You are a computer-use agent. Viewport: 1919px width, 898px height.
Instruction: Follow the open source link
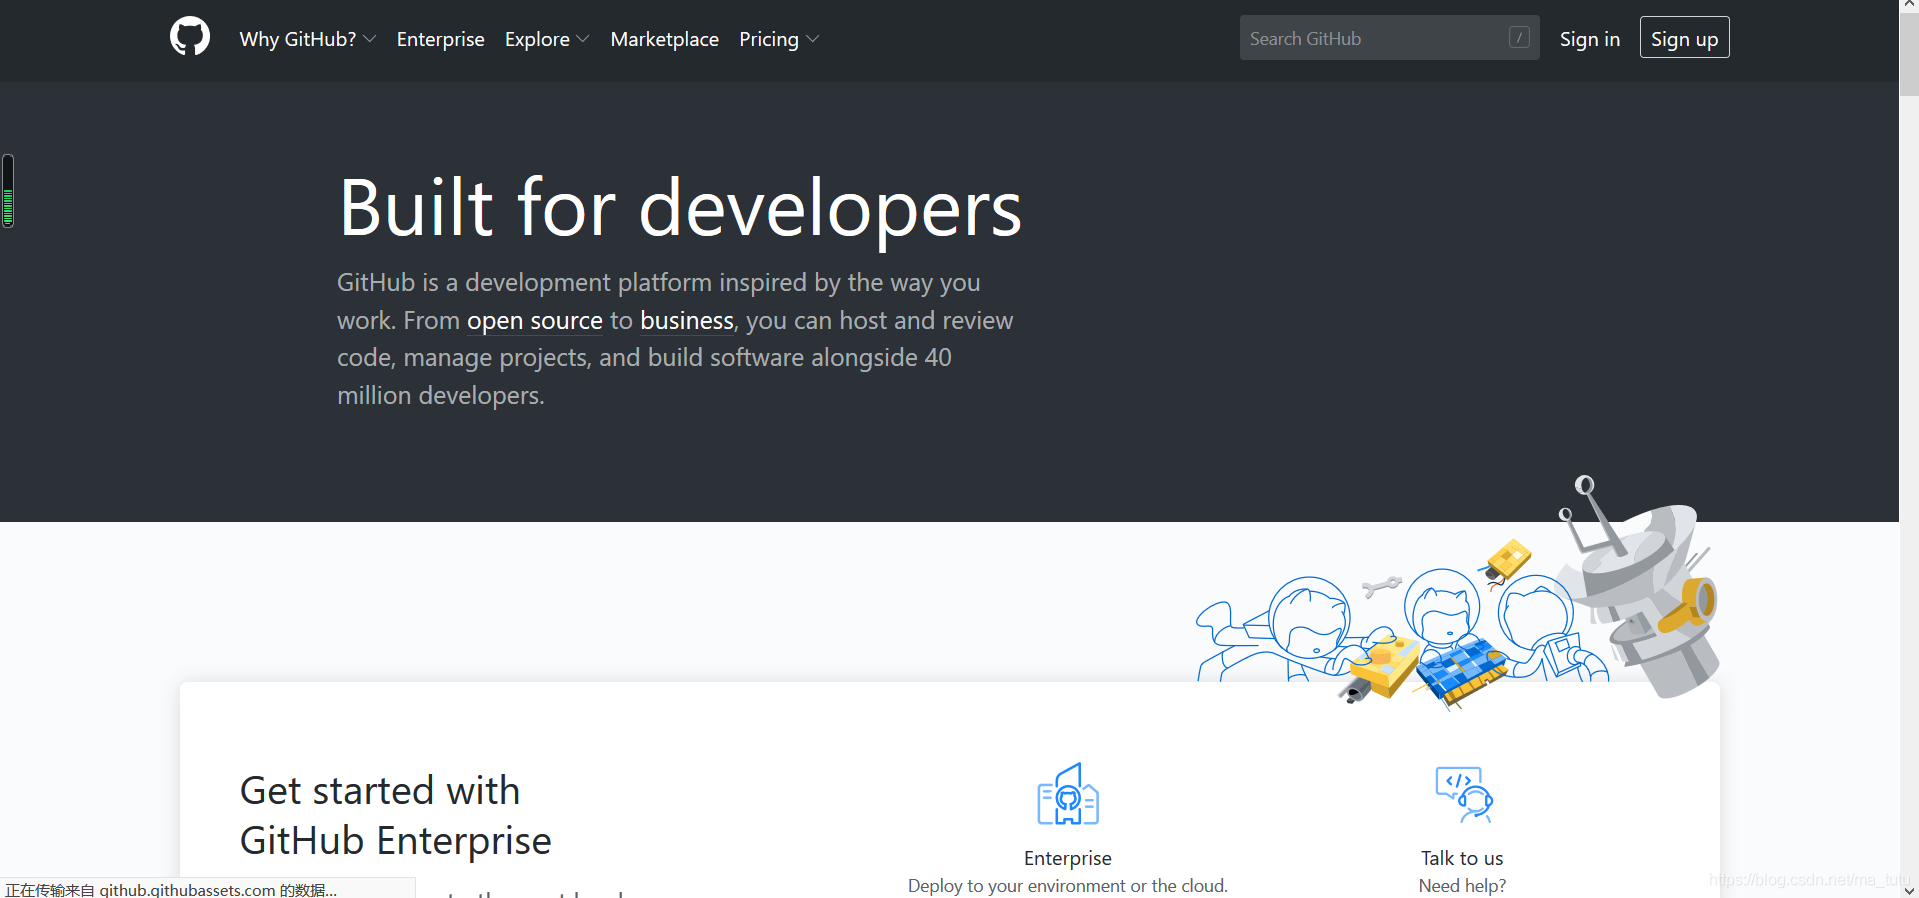click(535, 320)
